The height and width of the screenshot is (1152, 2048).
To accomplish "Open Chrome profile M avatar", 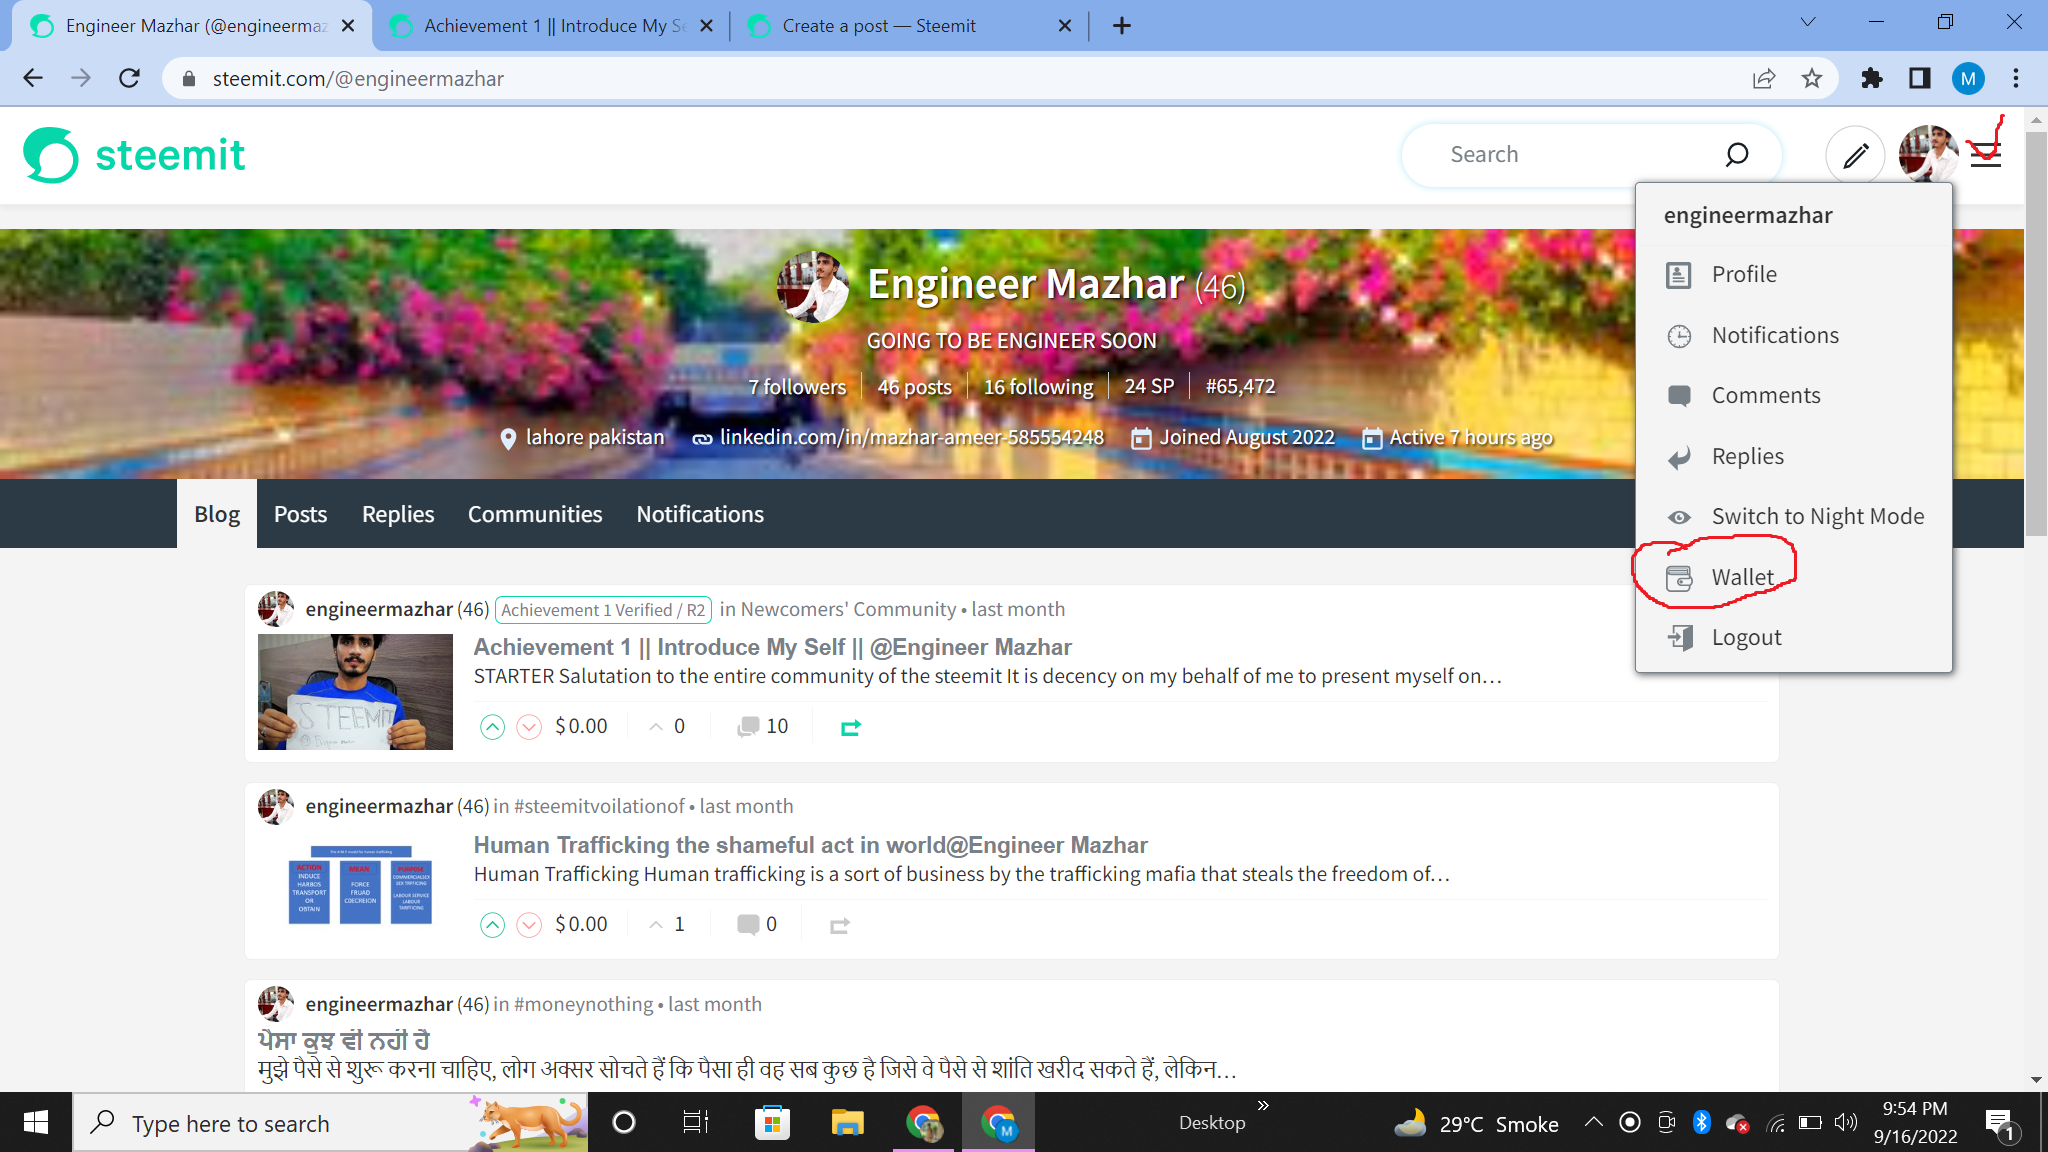I will 1967,78.
